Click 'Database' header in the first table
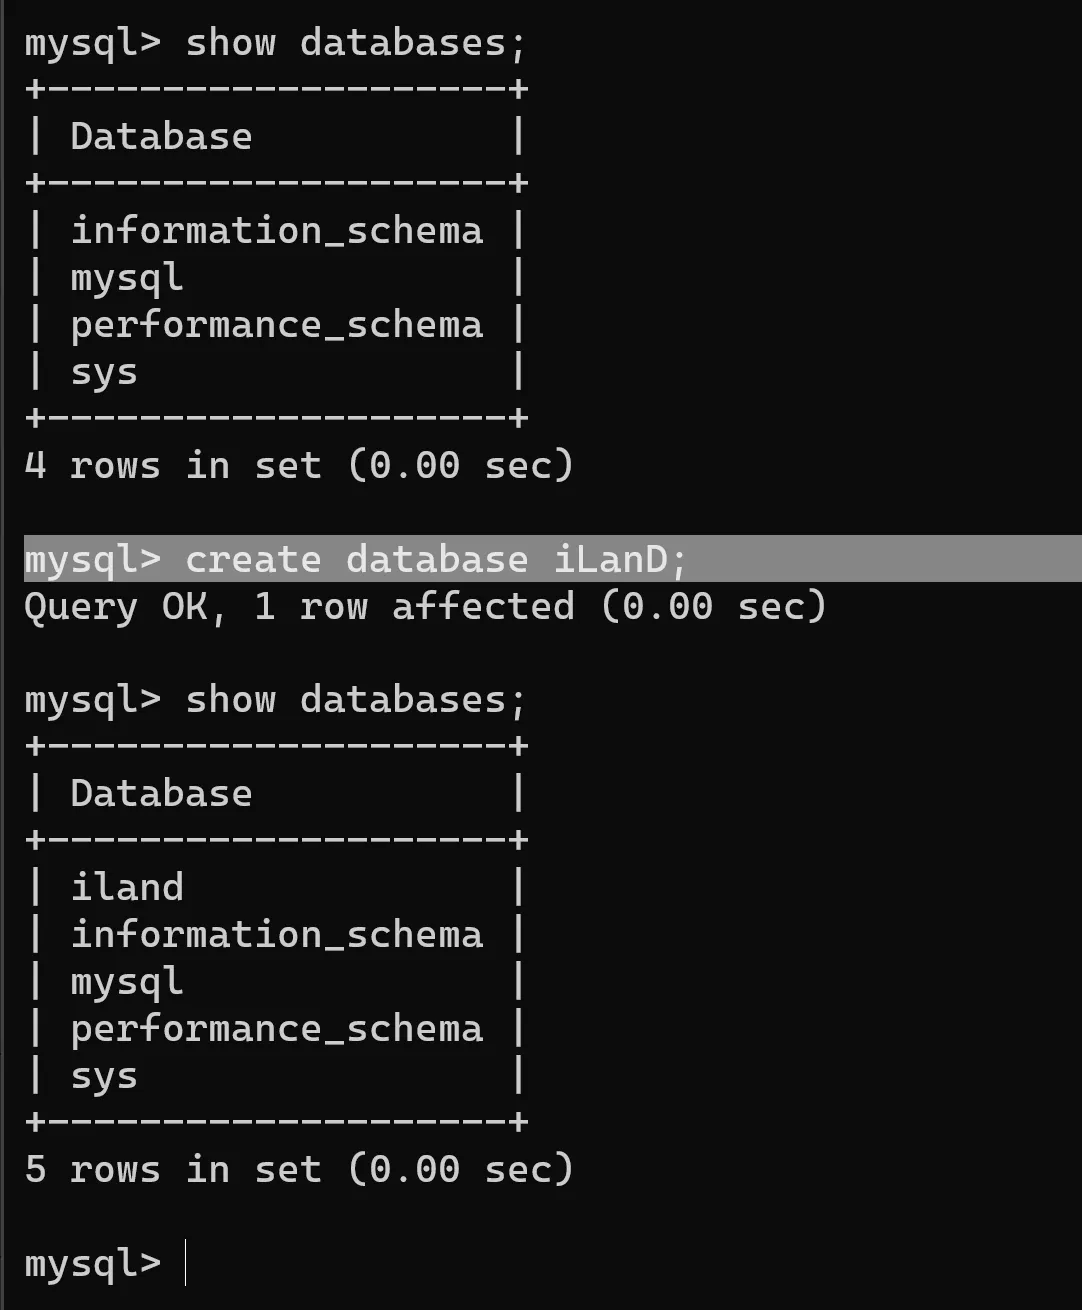Image resolution: width=1082 pixels, height=1310 pixels. [x=161, y=137]
